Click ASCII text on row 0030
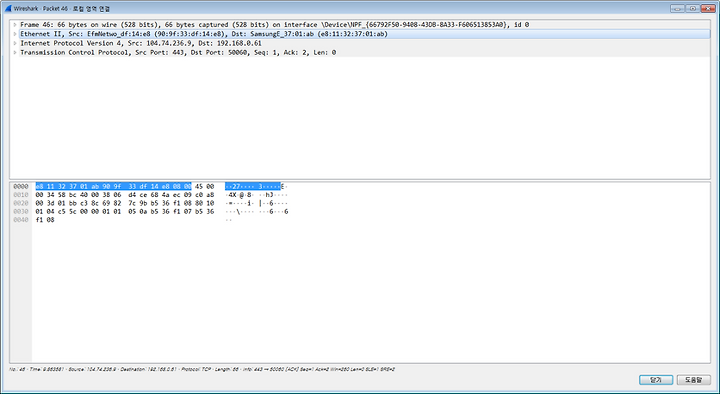Image resolution: width=720 pixels, height=394 pixels. pos(256,212)
